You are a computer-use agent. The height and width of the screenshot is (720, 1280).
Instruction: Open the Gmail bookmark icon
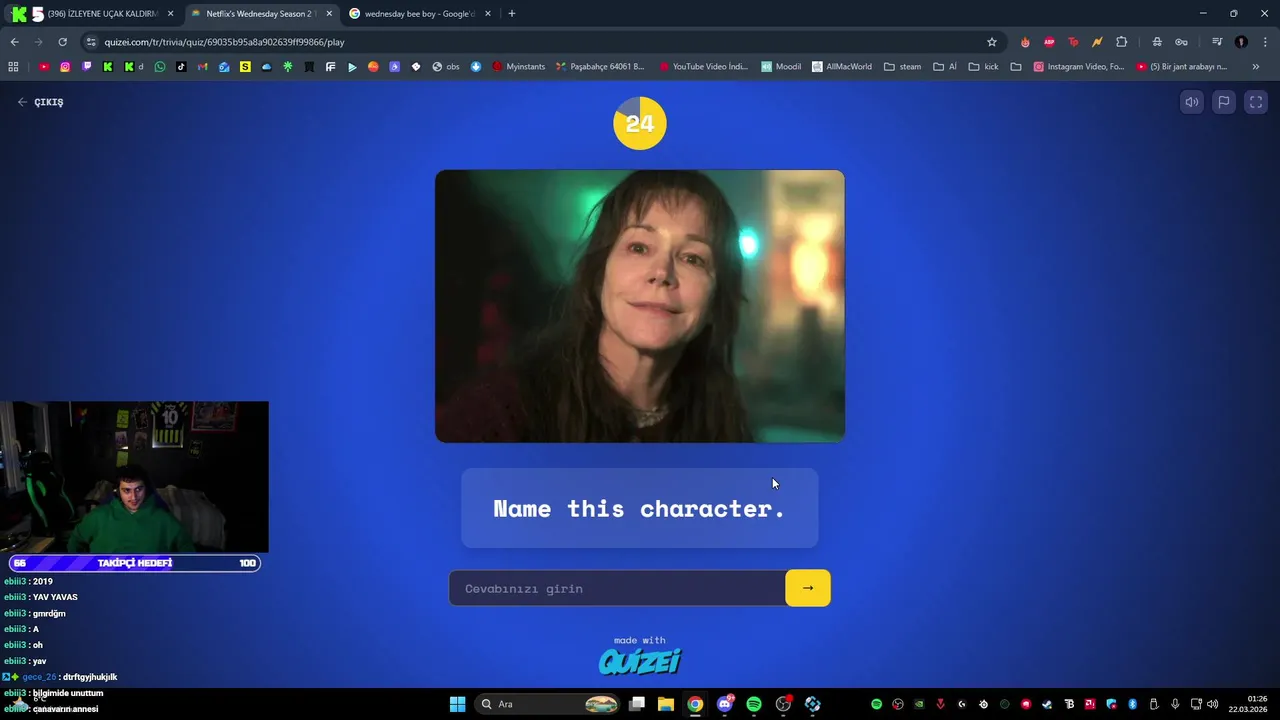tap(203, 67)
